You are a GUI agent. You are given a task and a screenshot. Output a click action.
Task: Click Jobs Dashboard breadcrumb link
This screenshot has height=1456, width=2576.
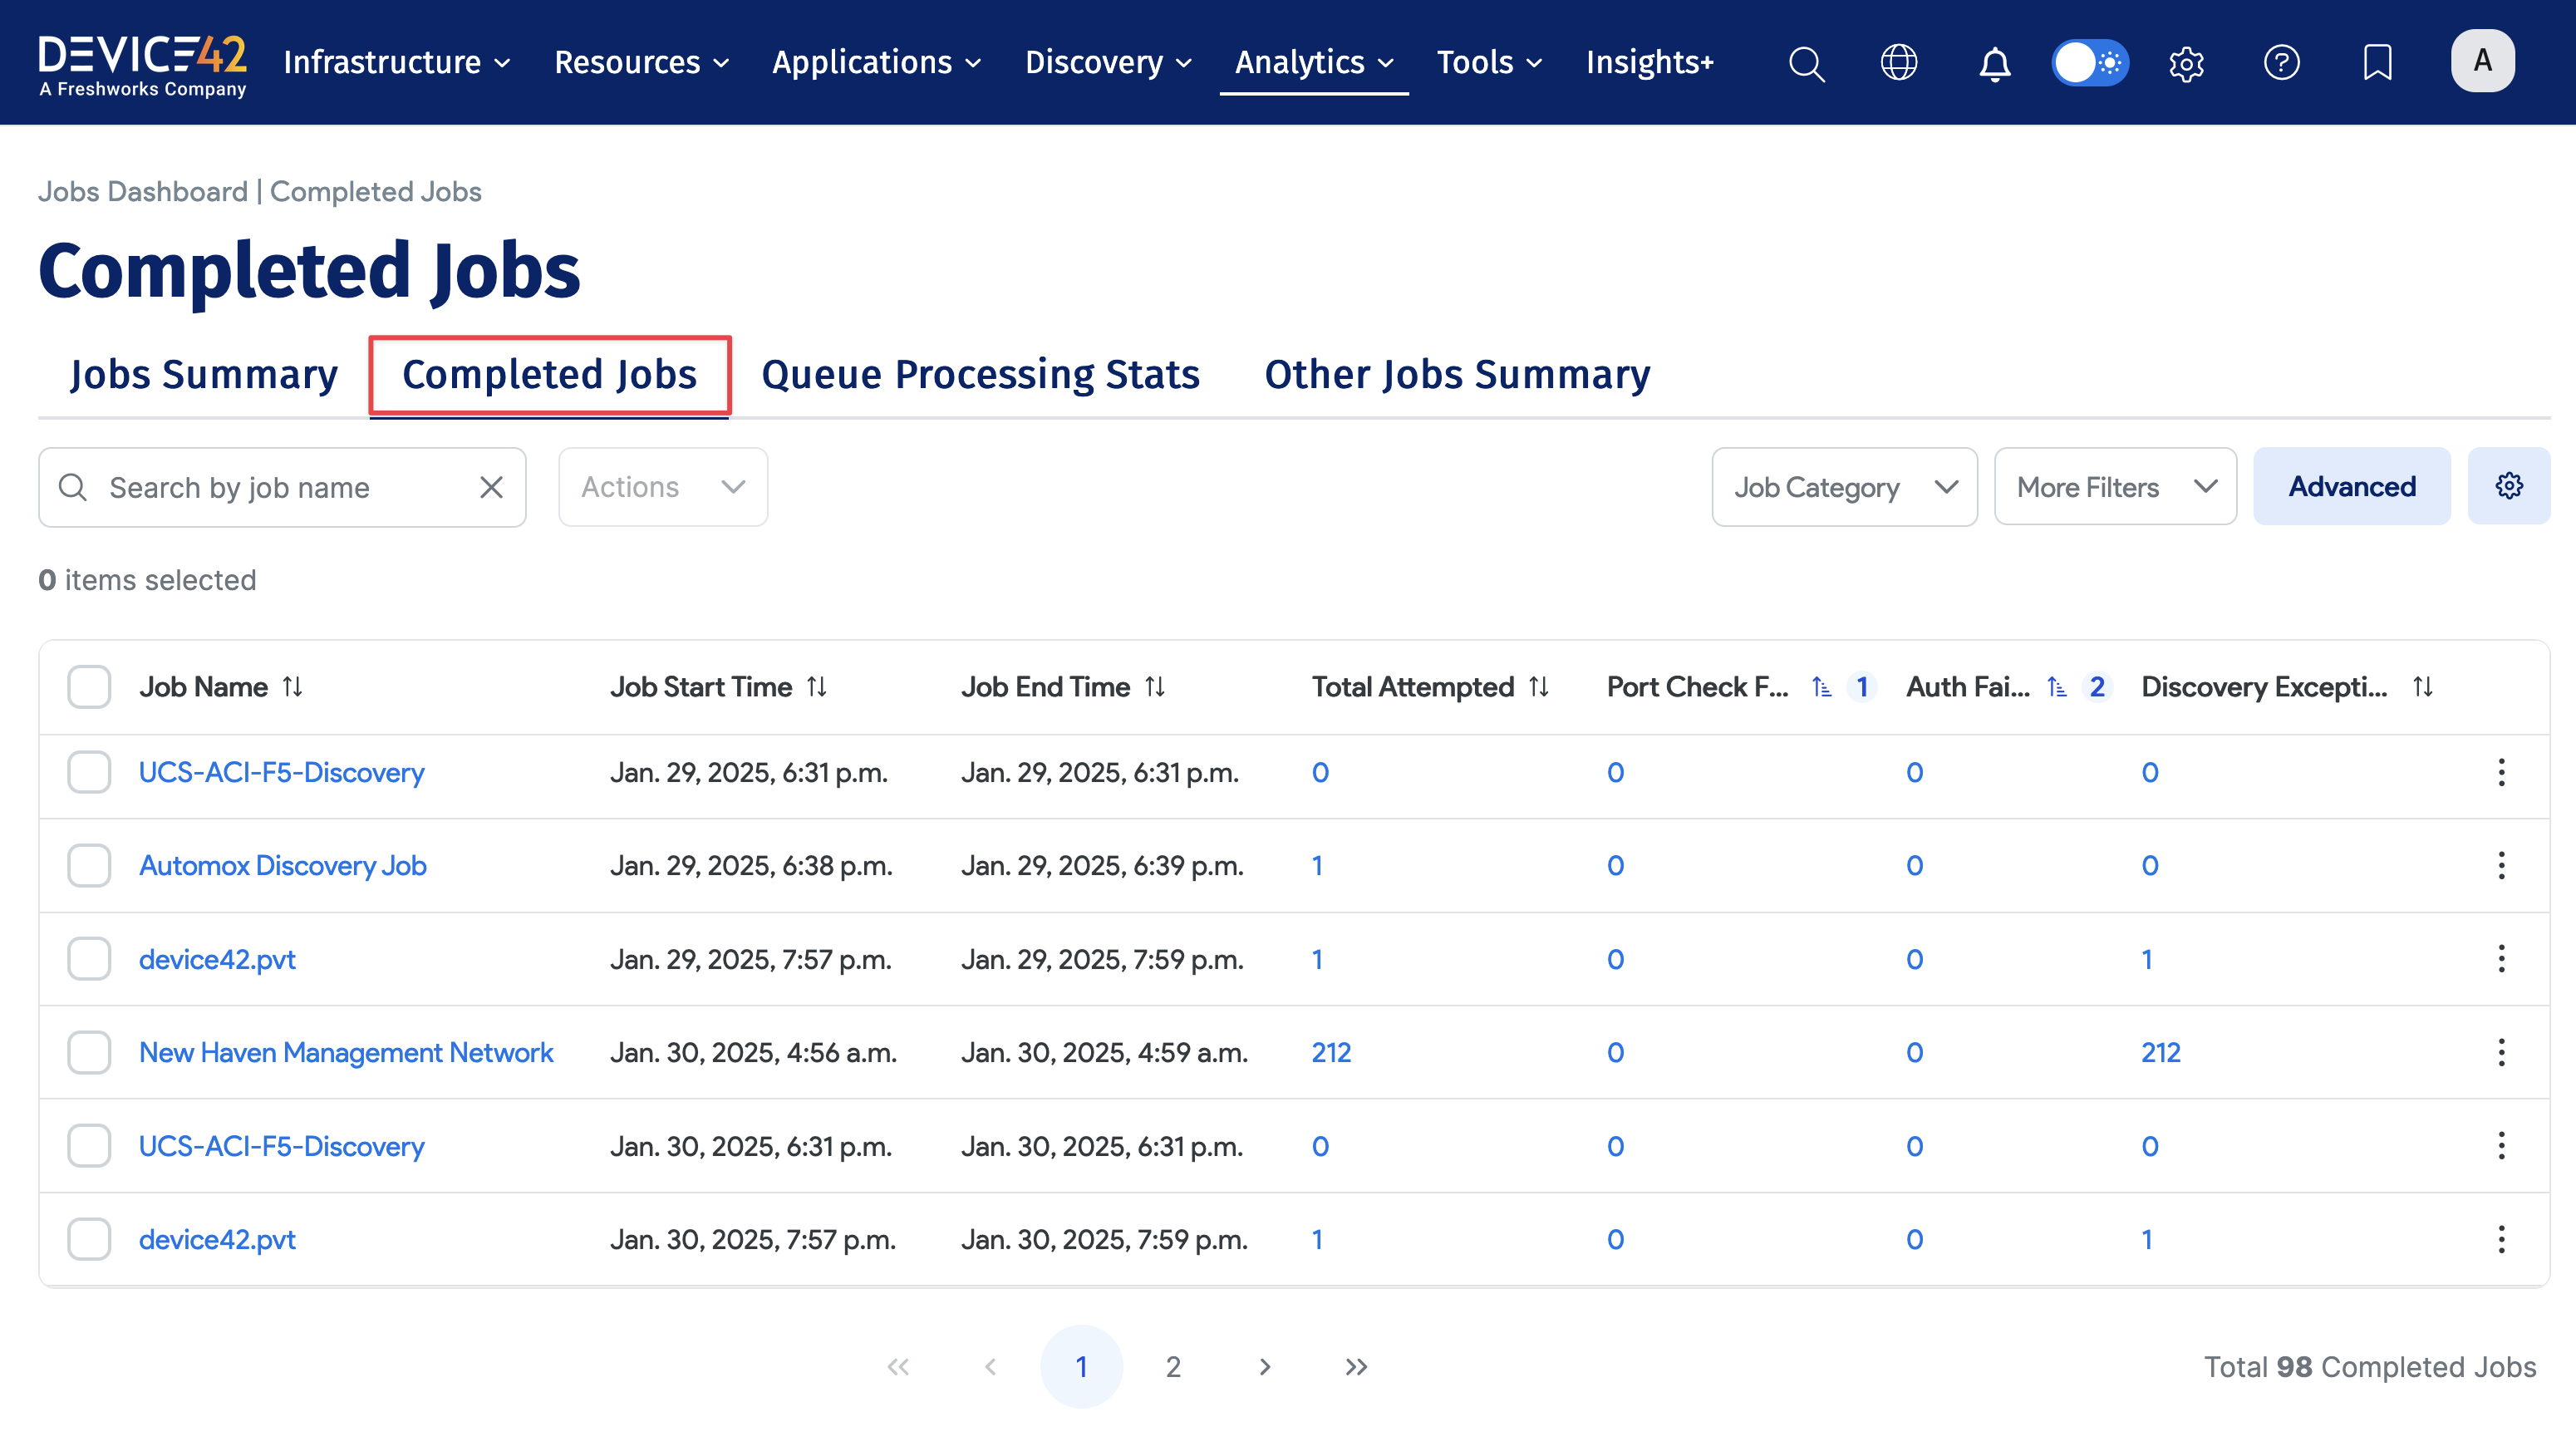pyautogui.click(x=143, y=191)
